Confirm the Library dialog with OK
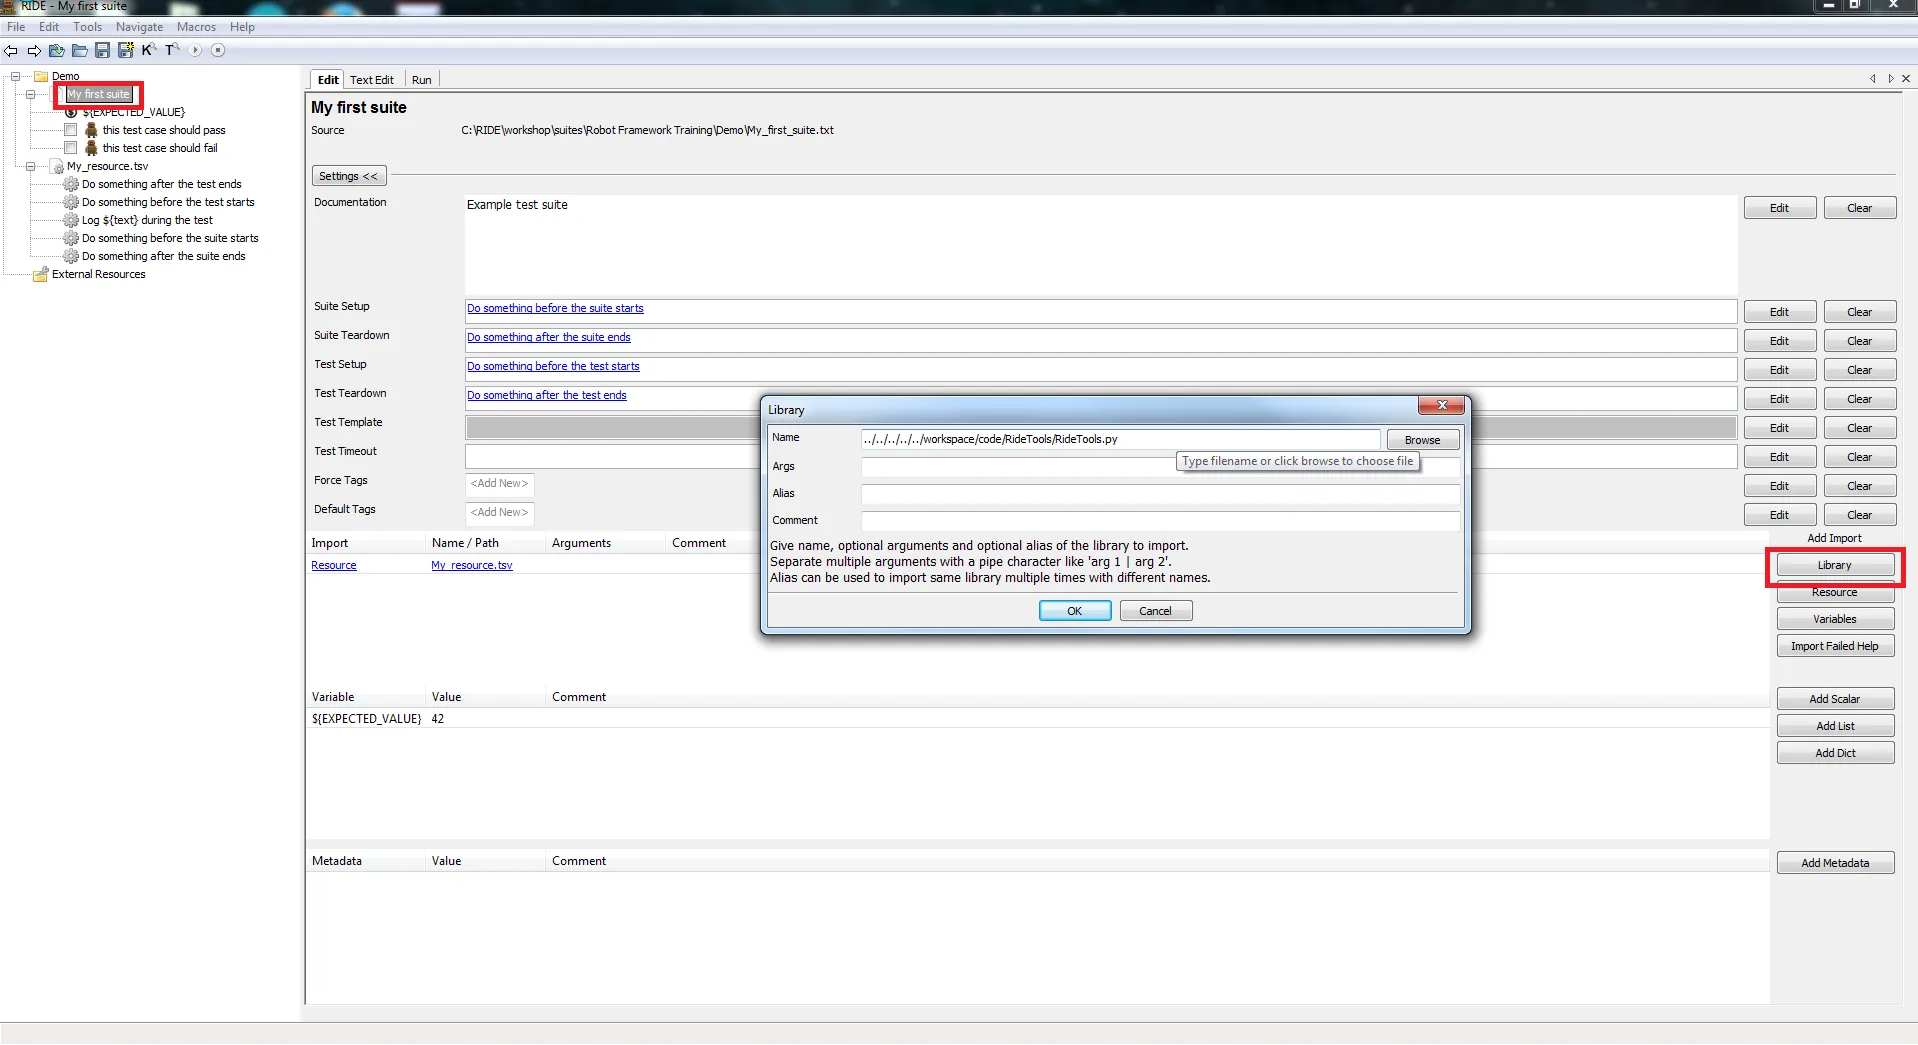Image resolution: width=1918 pixels, height=1045 pixels. coord(1075,611)
